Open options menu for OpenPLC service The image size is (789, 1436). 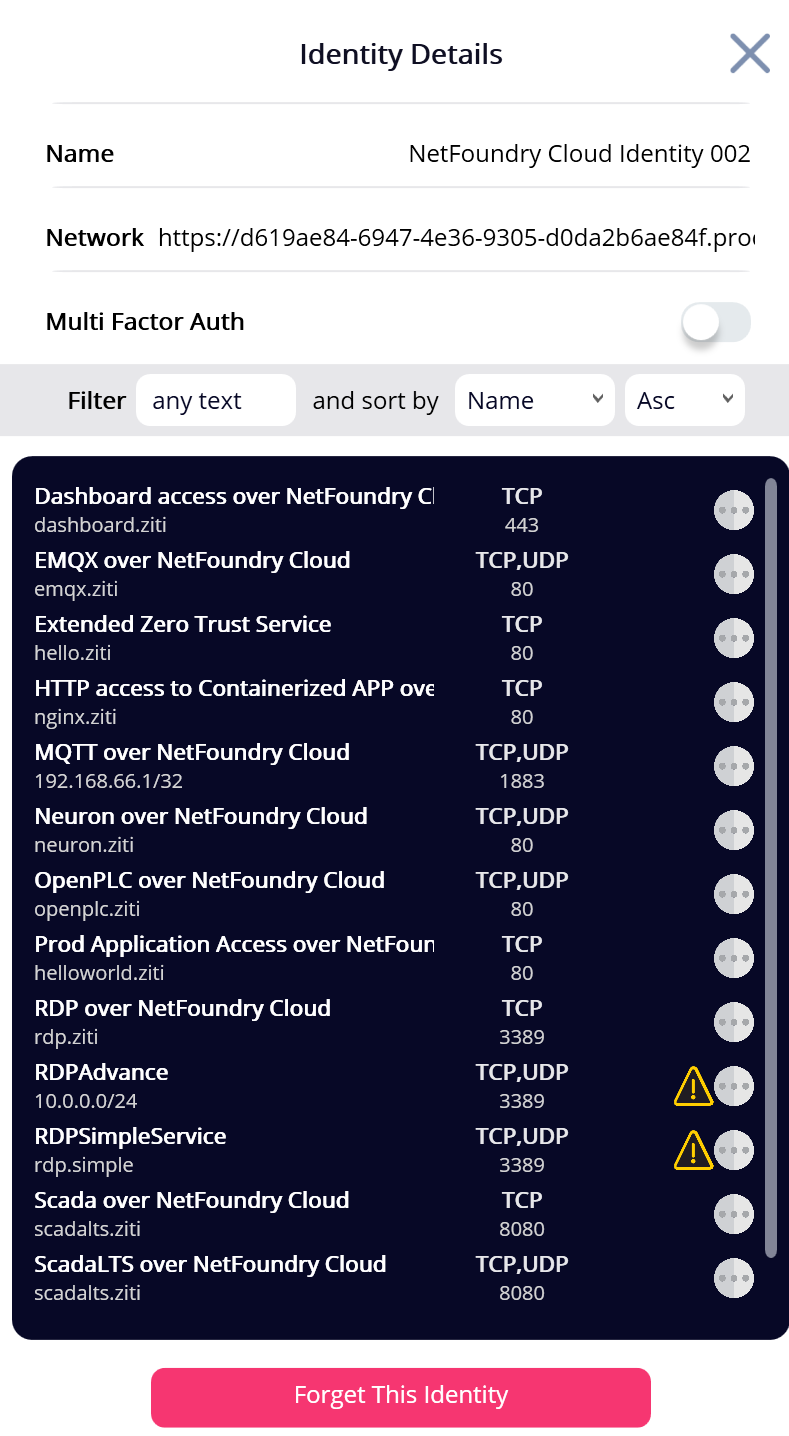(734, 894)
